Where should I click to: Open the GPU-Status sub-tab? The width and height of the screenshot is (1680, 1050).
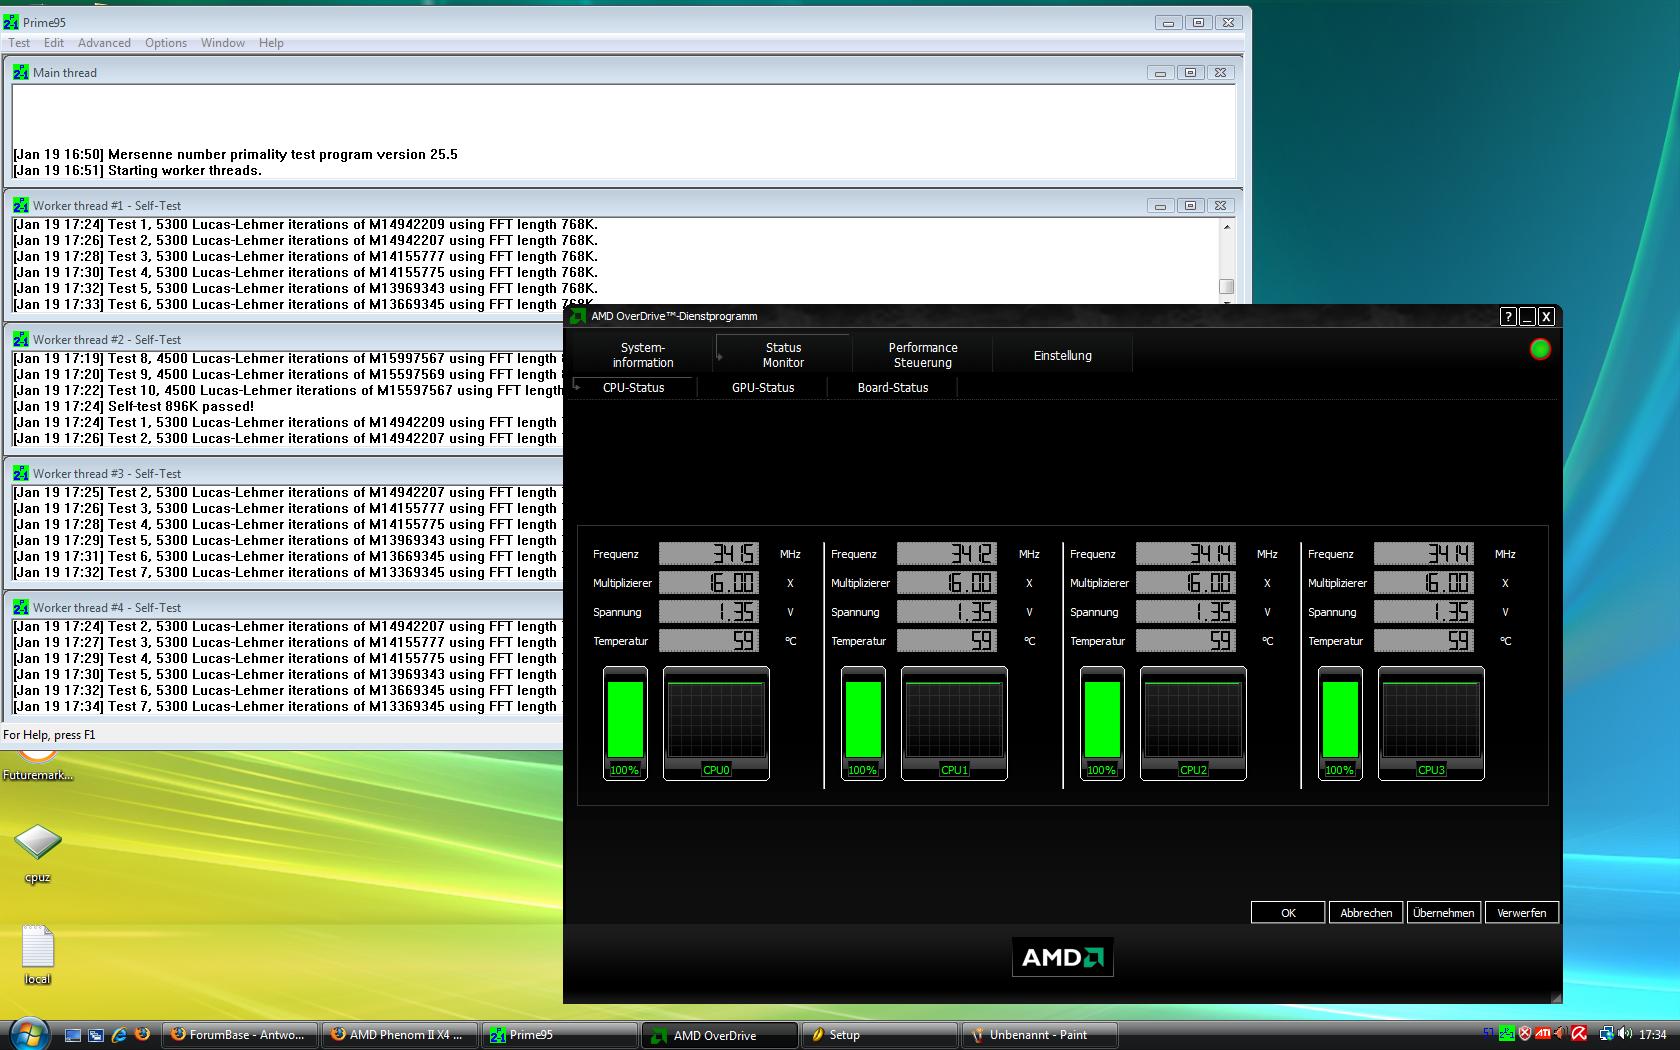click(x=763, y=387)
